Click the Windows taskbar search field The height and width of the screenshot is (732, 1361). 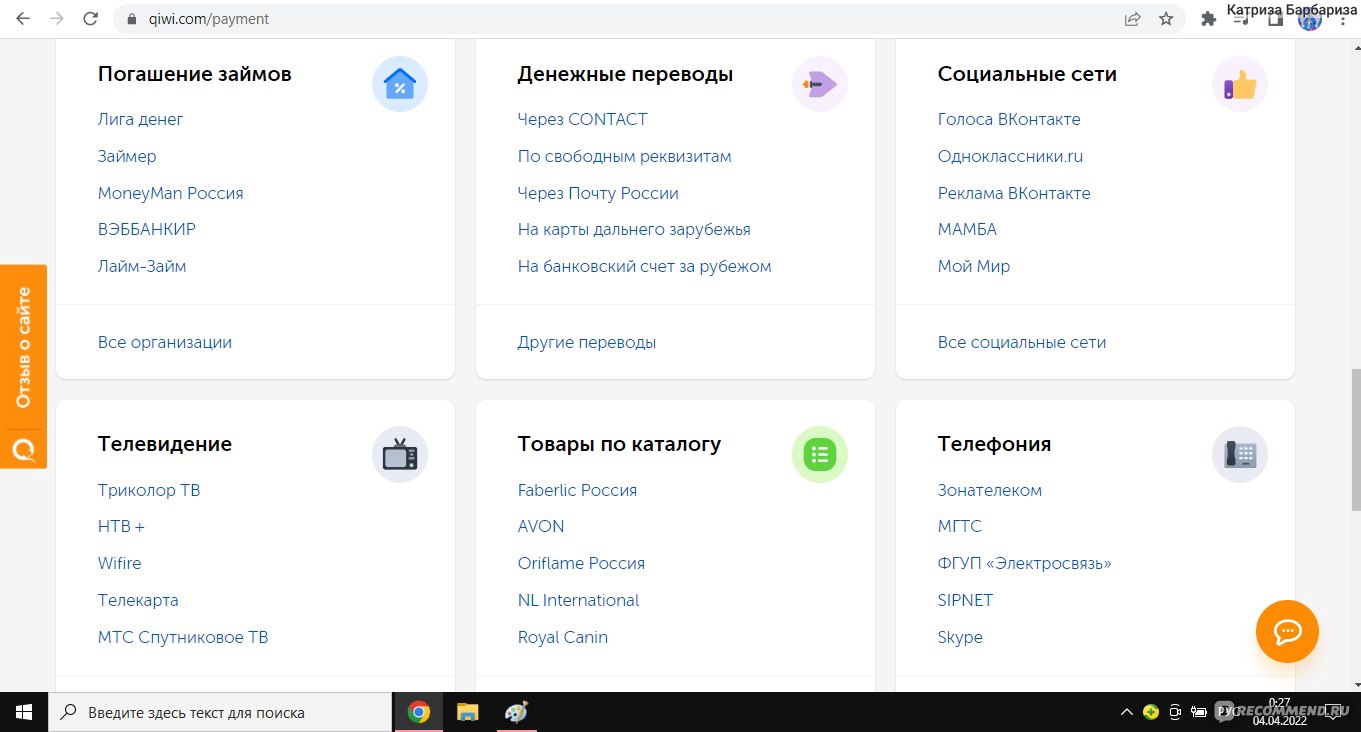220,712
